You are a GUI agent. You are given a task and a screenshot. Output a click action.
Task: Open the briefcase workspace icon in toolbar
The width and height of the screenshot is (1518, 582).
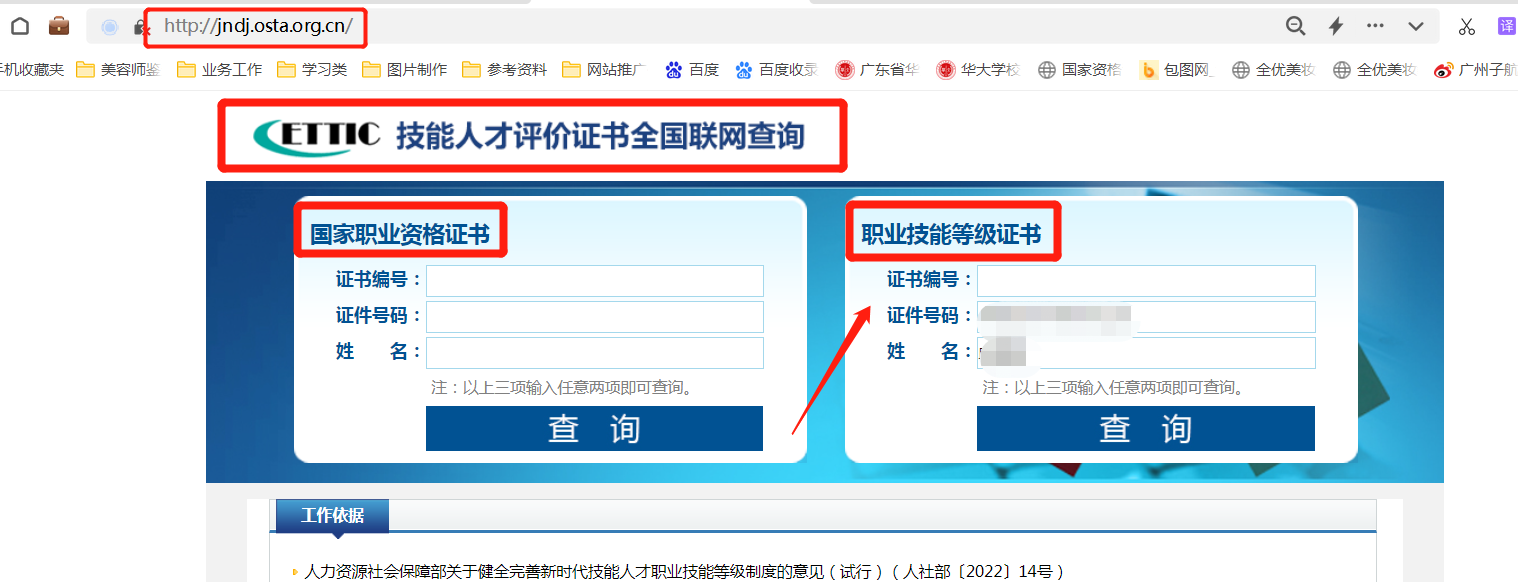coord(58,26)
